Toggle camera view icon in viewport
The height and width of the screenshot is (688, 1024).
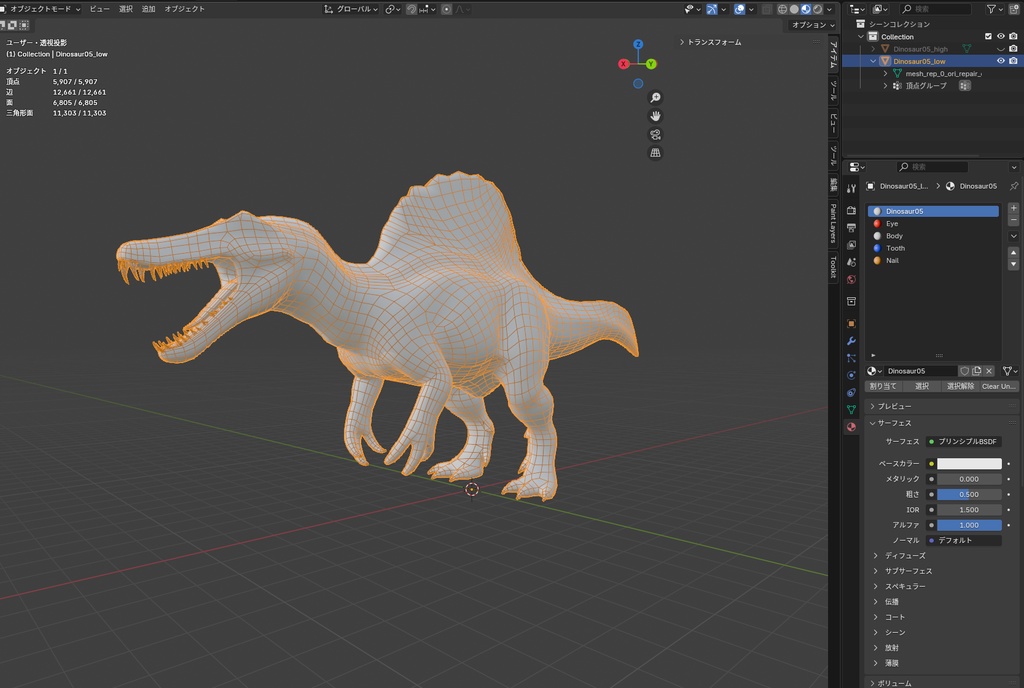tap(656, 134)
